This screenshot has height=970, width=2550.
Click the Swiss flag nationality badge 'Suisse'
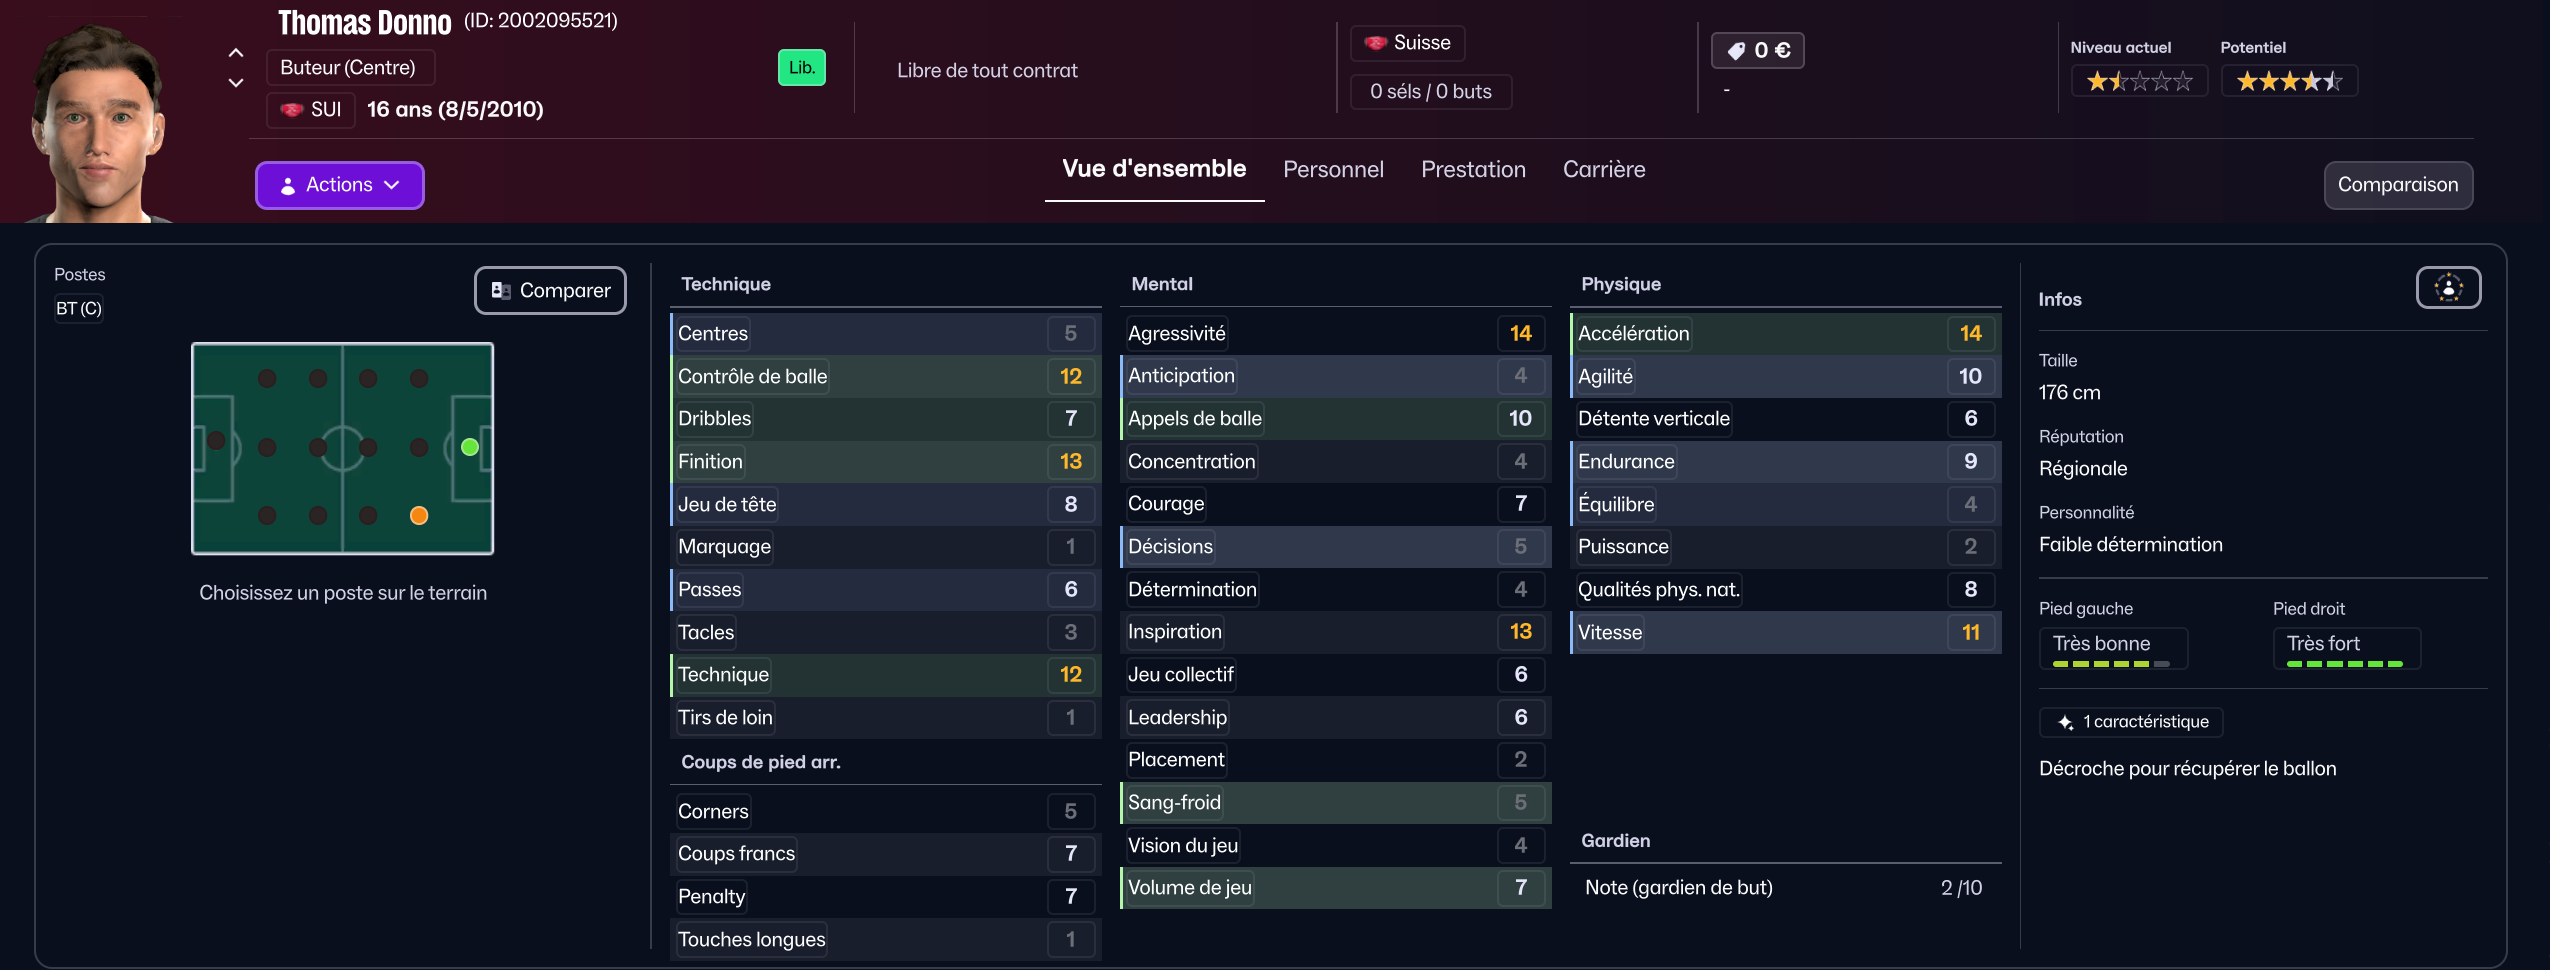coord(1407,43)
